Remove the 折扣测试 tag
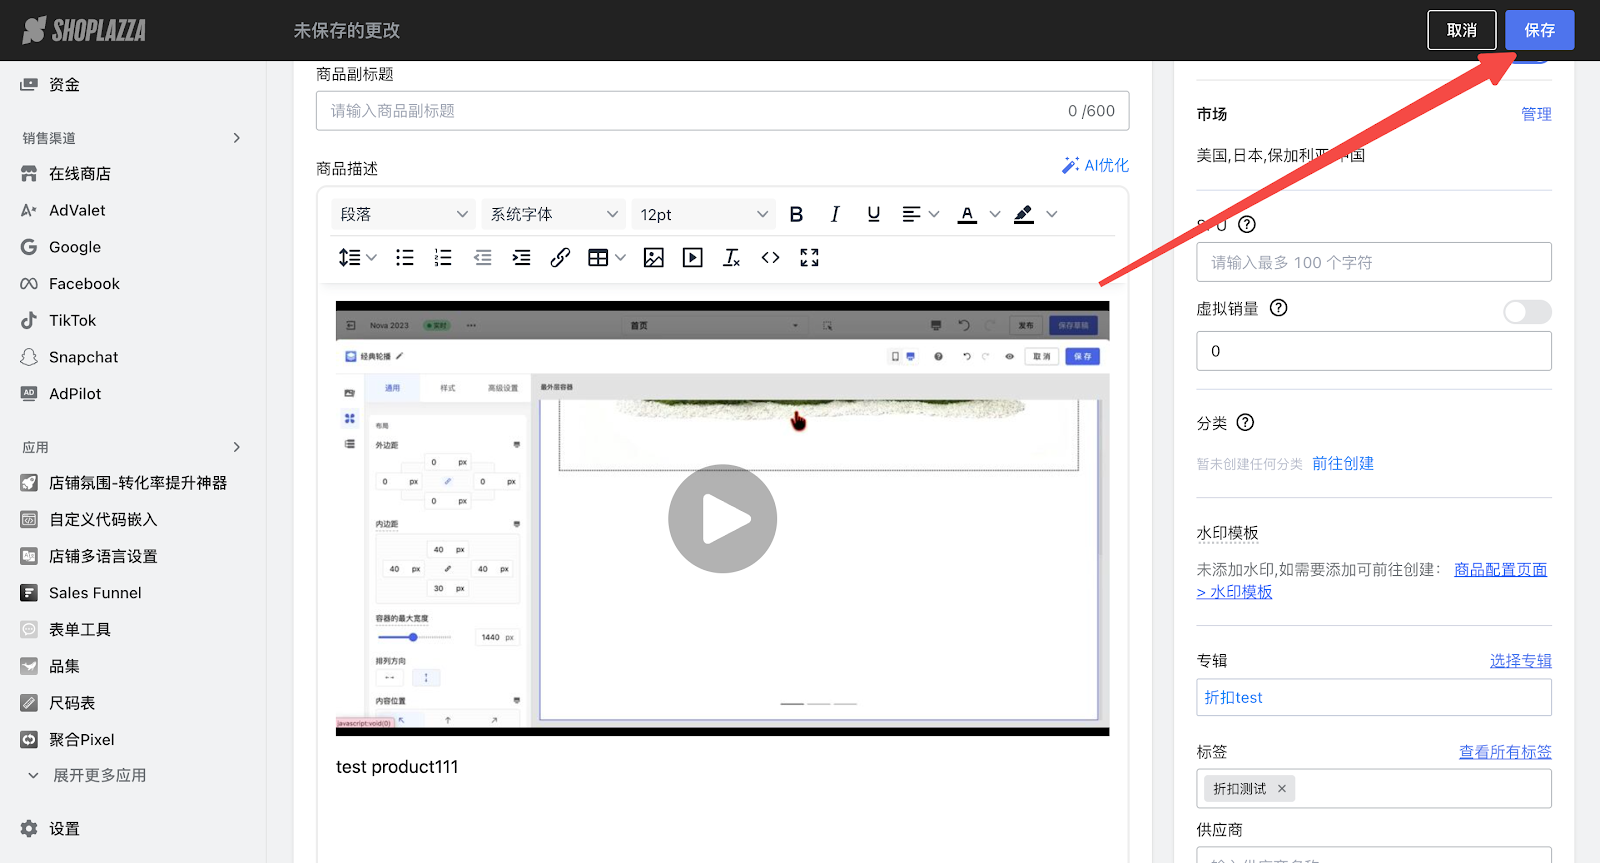The height and width of the screenshot is (863, 1600). coord(1282,789)
